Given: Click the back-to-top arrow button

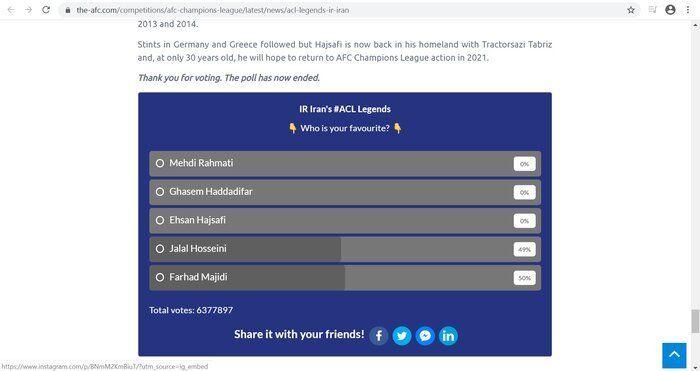Looking at the screenshot, I should [674, 355].
